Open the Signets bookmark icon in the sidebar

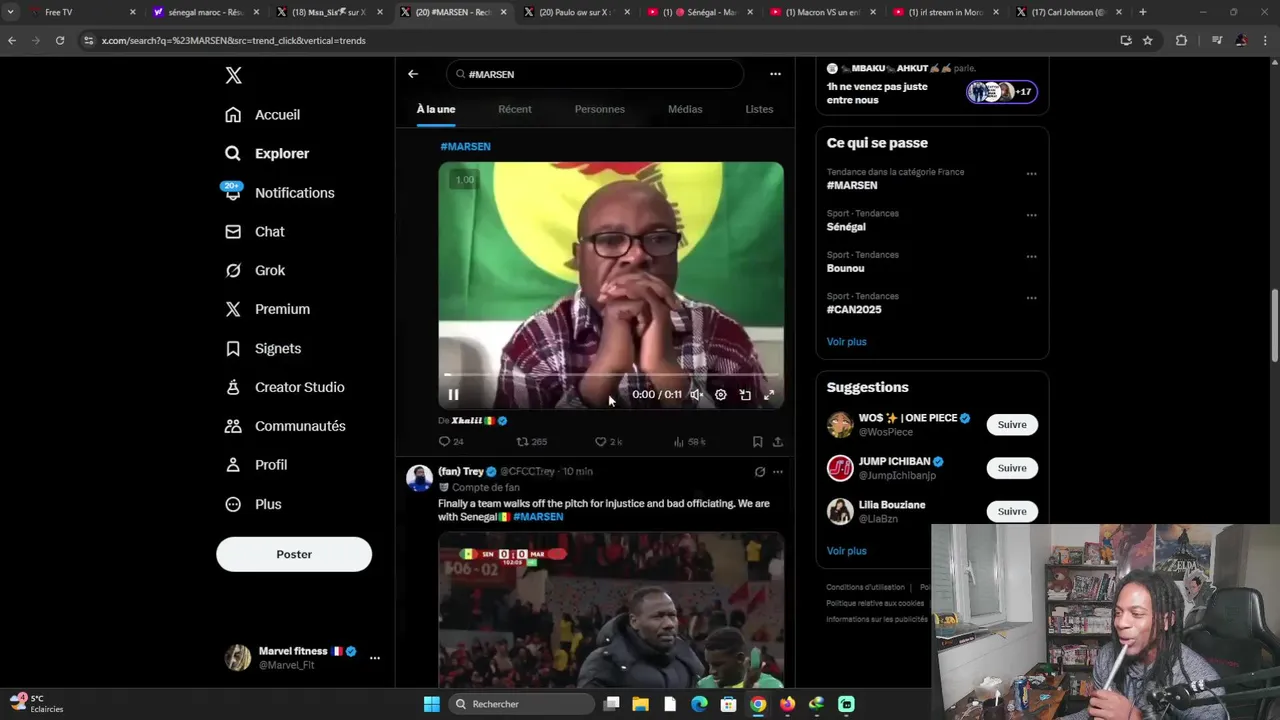coord(233,349)
